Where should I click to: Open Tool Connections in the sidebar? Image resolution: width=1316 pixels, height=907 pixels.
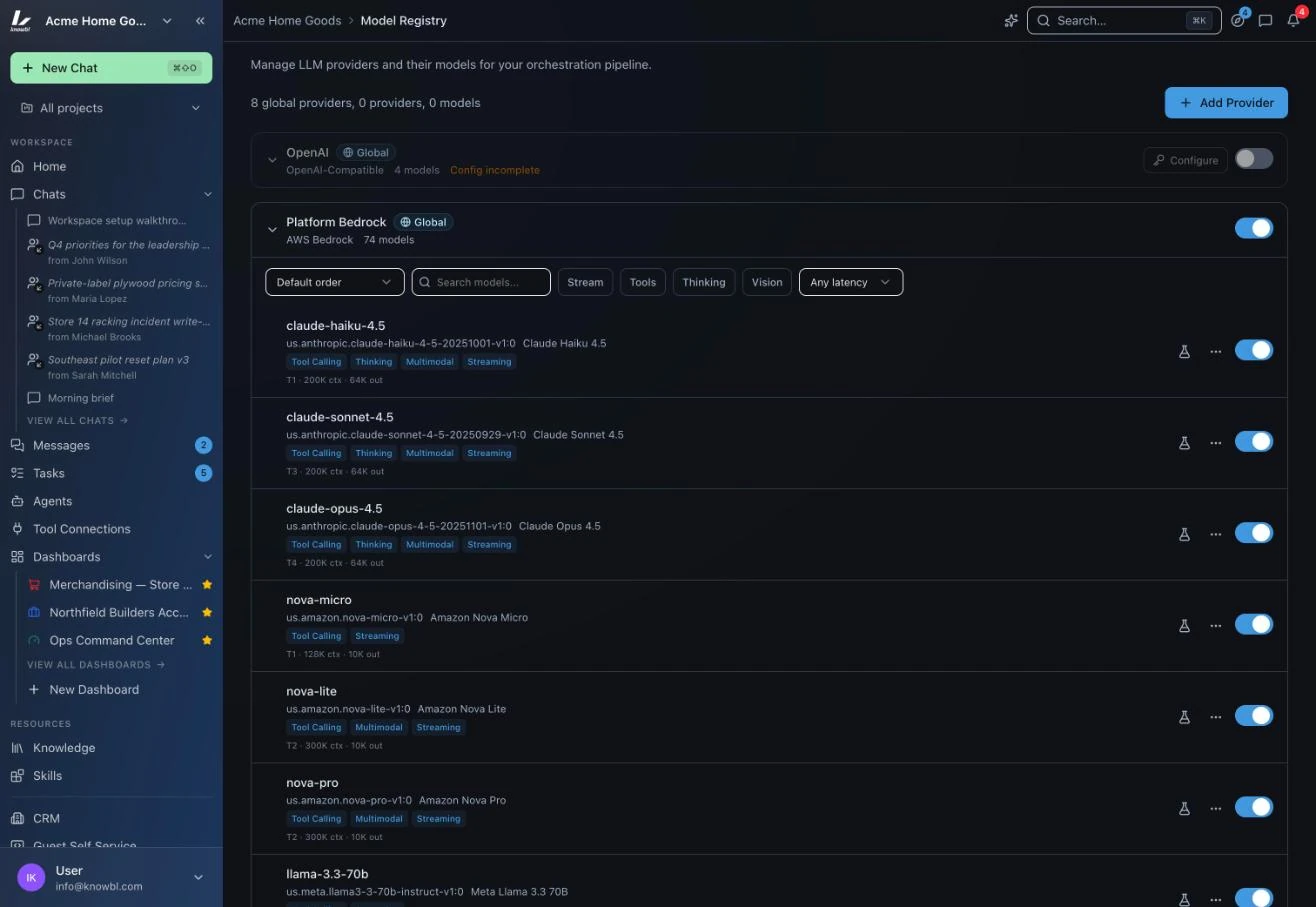coord(111,529)
